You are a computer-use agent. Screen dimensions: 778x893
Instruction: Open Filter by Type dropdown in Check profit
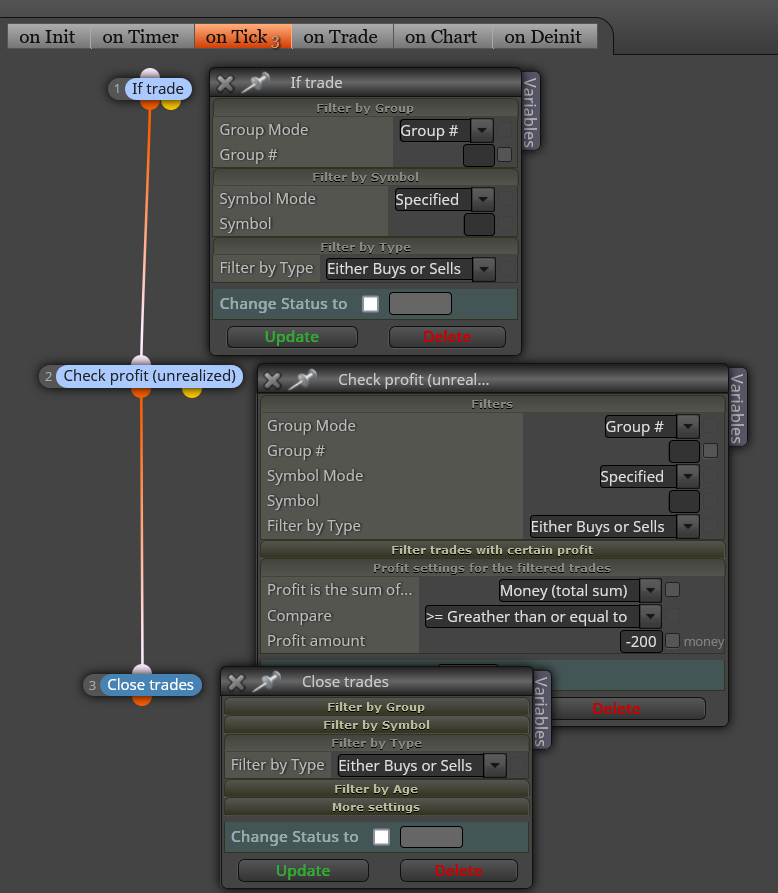click(615, 526)
